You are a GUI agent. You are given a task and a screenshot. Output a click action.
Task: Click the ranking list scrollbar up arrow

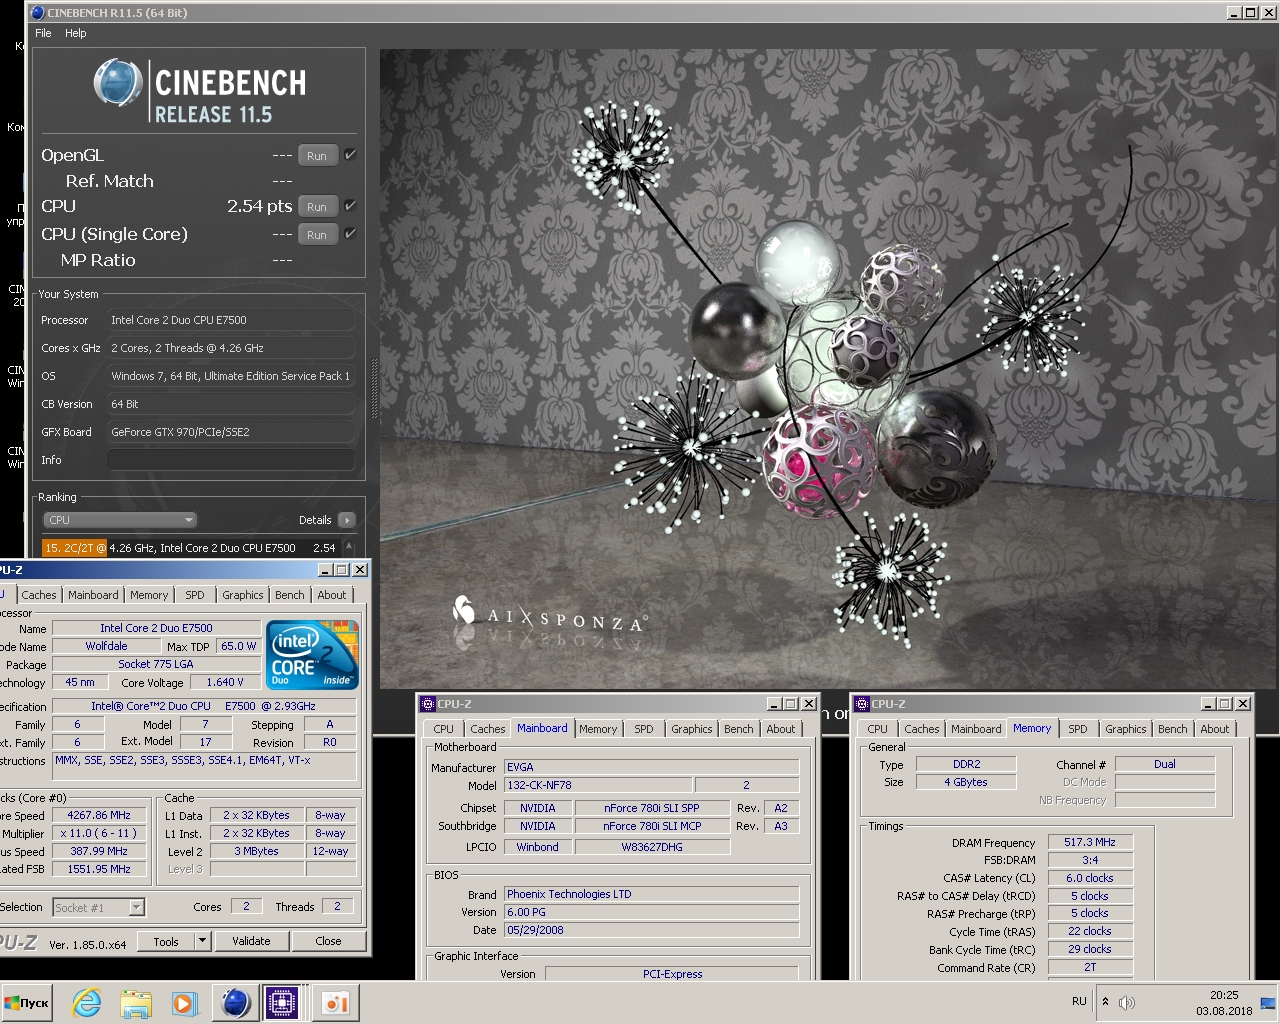pyautogui.click(x=349, y=546)
